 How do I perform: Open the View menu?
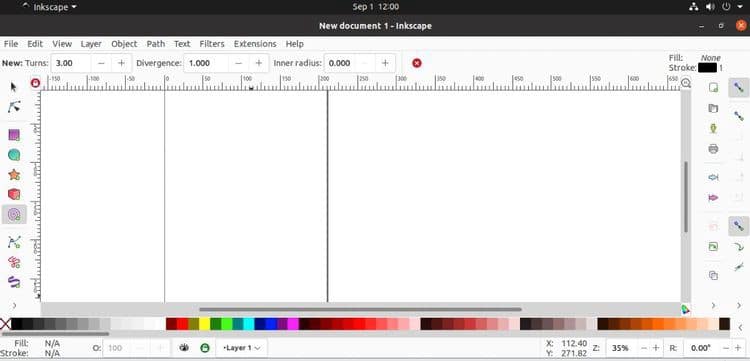[62, 44]
